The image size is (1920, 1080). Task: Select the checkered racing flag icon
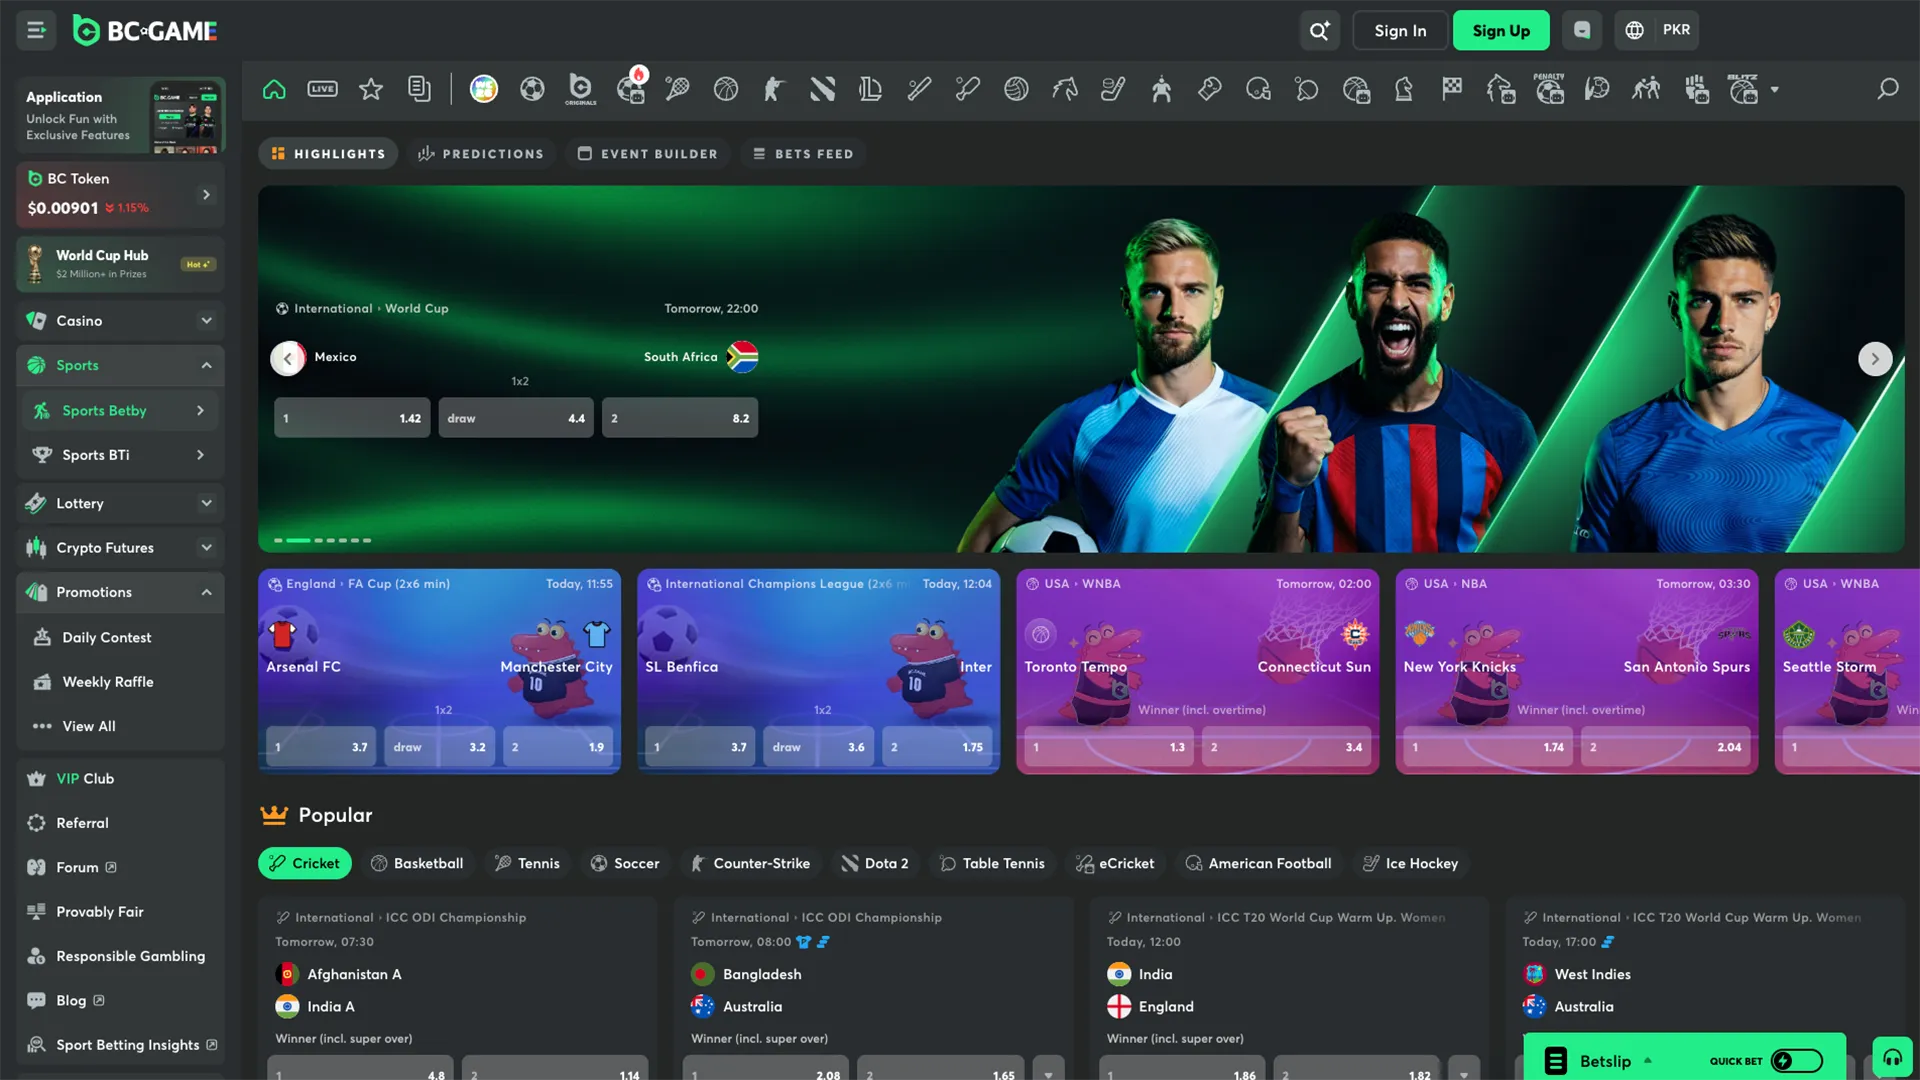1452,89
